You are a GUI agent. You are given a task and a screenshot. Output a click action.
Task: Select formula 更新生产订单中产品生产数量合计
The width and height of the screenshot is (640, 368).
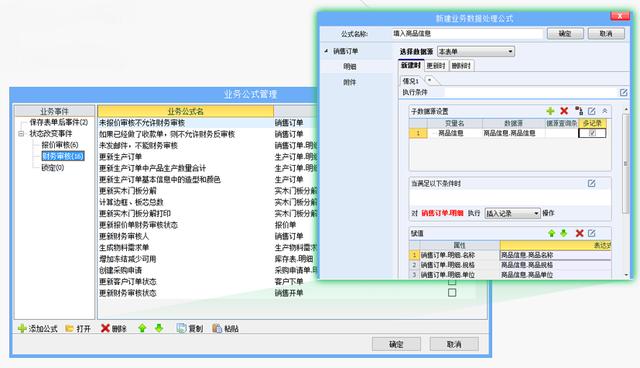[153, 168]
